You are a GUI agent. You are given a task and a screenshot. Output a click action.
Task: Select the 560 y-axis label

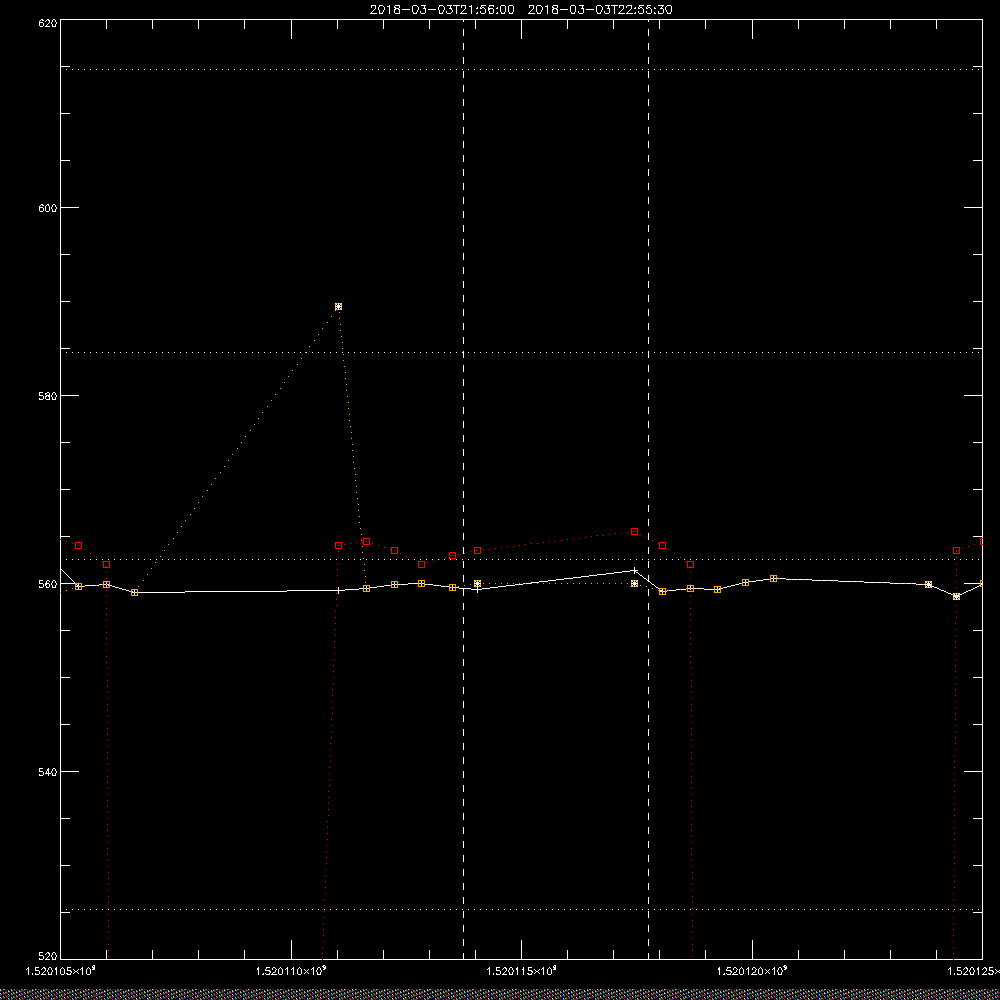pos(48,584)
